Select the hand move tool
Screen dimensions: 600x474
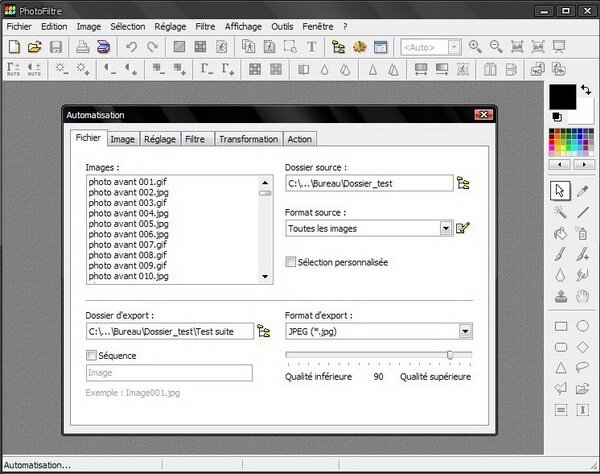[582, 296]
